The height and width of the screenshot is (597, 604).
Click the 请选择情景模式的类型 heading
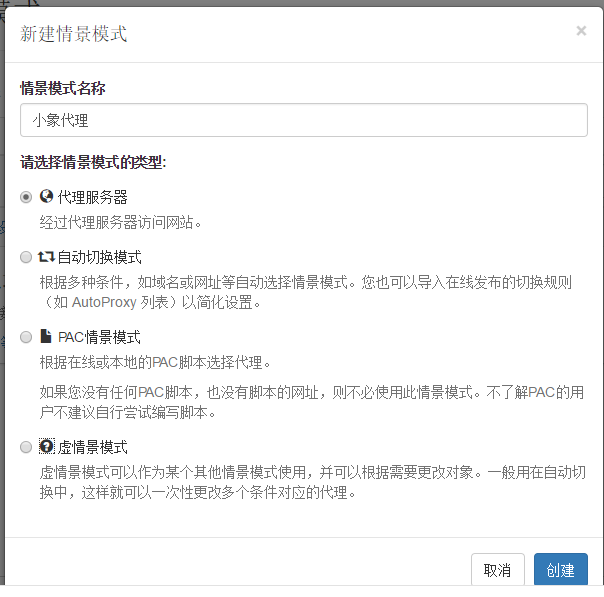pyautogui.click(x=93, y=161)
